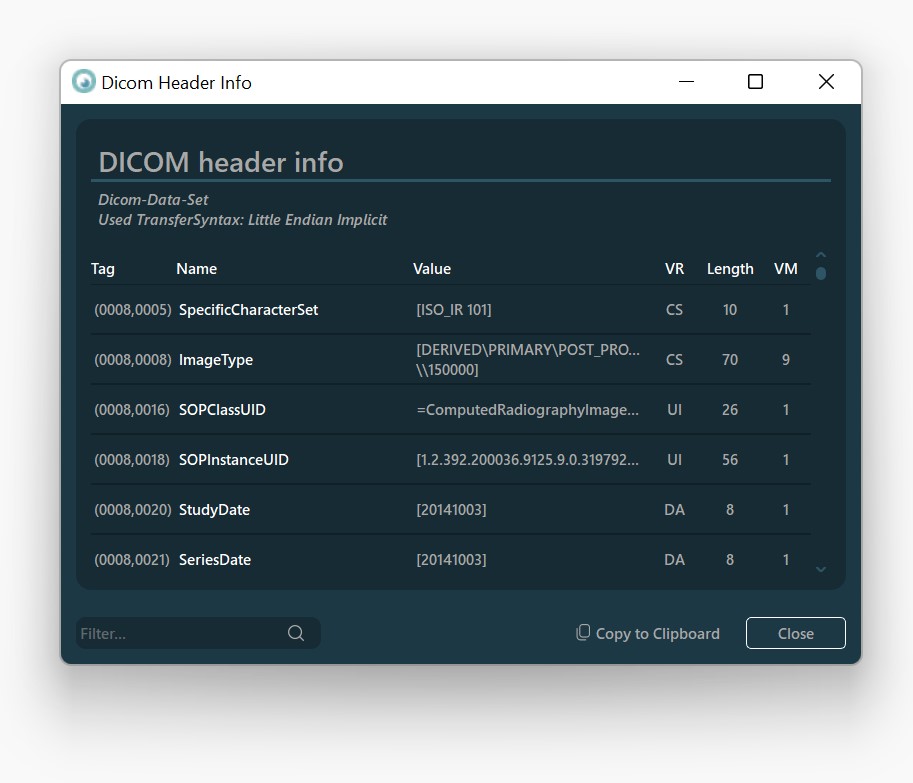Select the SOPInstanceUID row
This screenshot has height=783, width=913.
pos(450,460)
